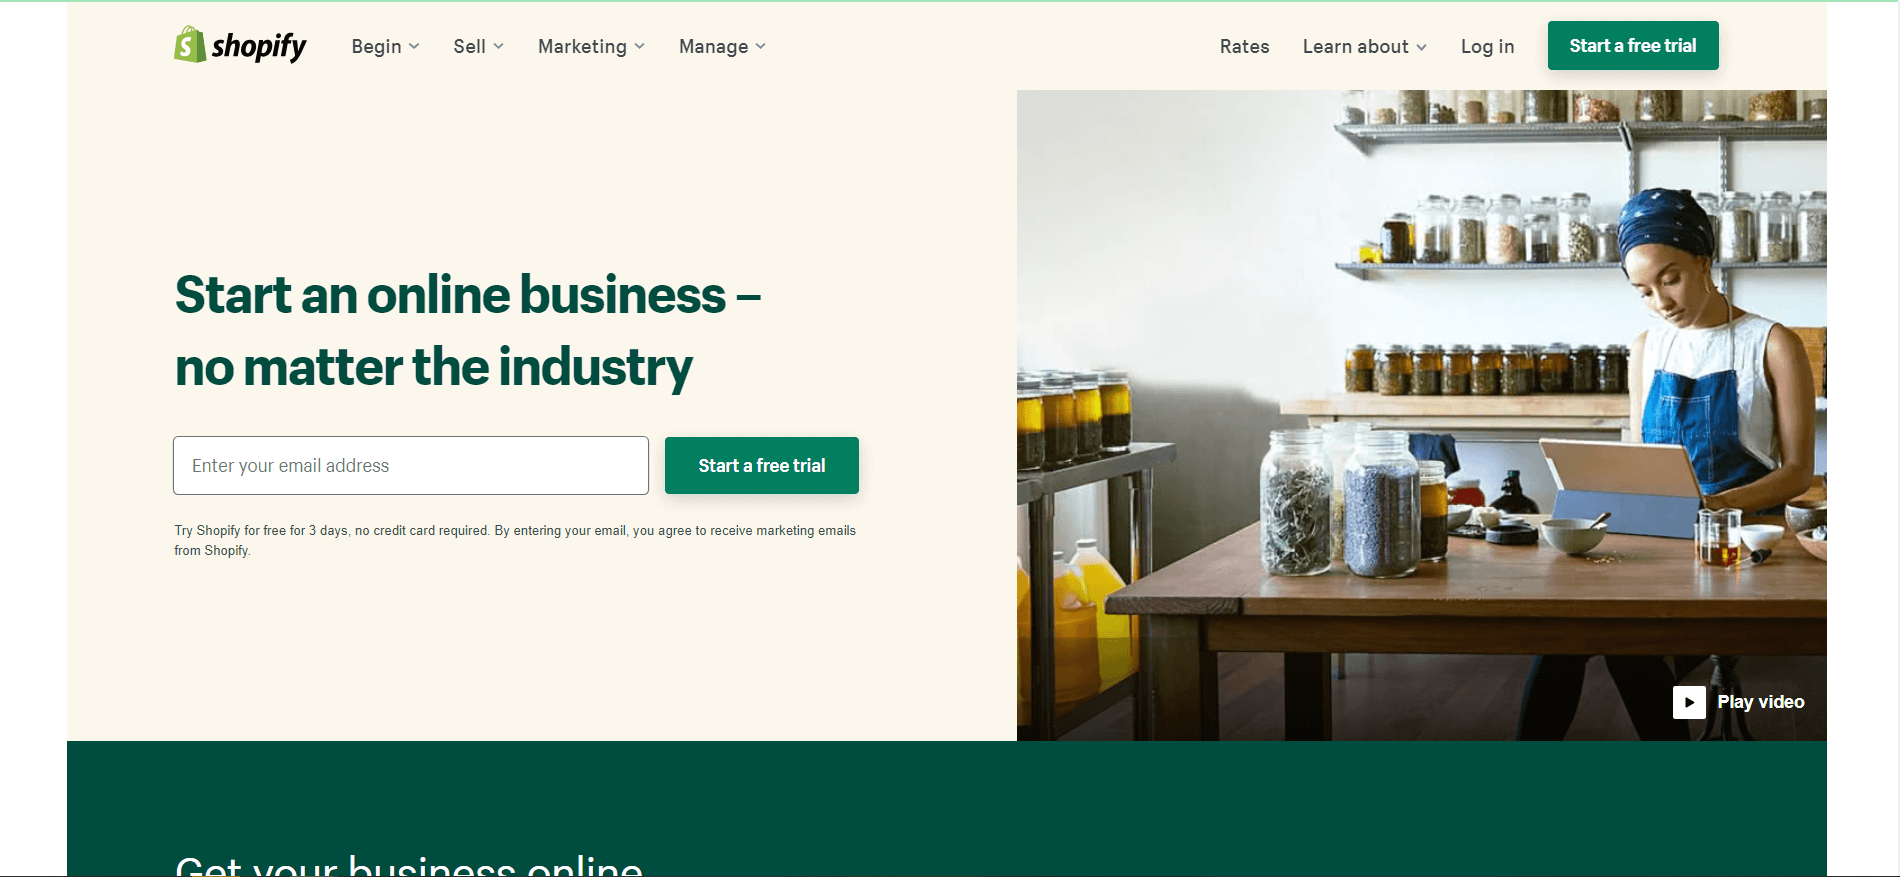Go to the Rates page
The height and width of the screenshot is (877, 1900).
click(1244, 47)
